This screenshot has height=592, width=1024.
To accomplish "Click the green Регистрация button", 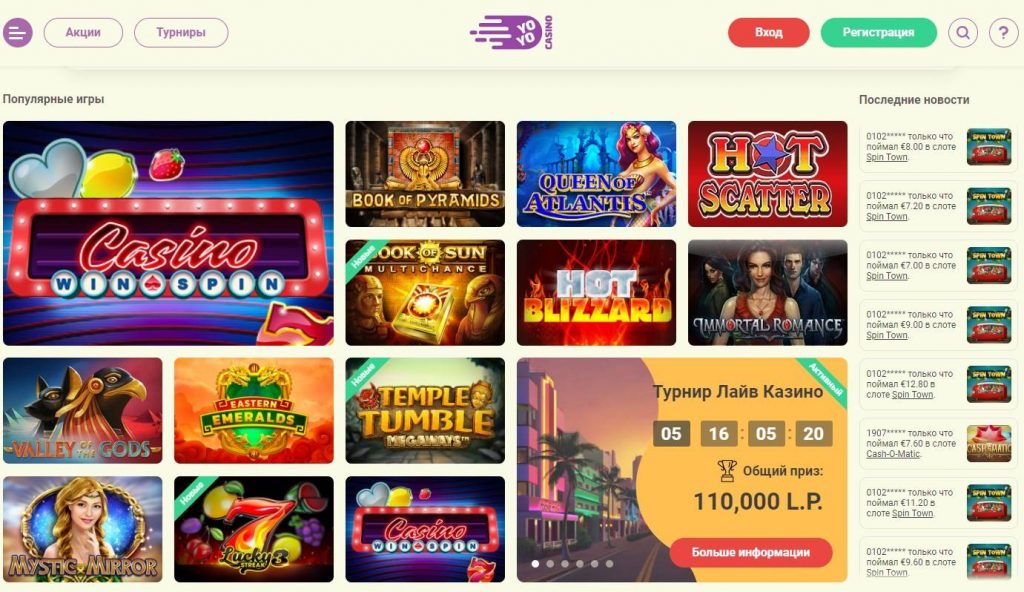I will [x=878, y=32].
